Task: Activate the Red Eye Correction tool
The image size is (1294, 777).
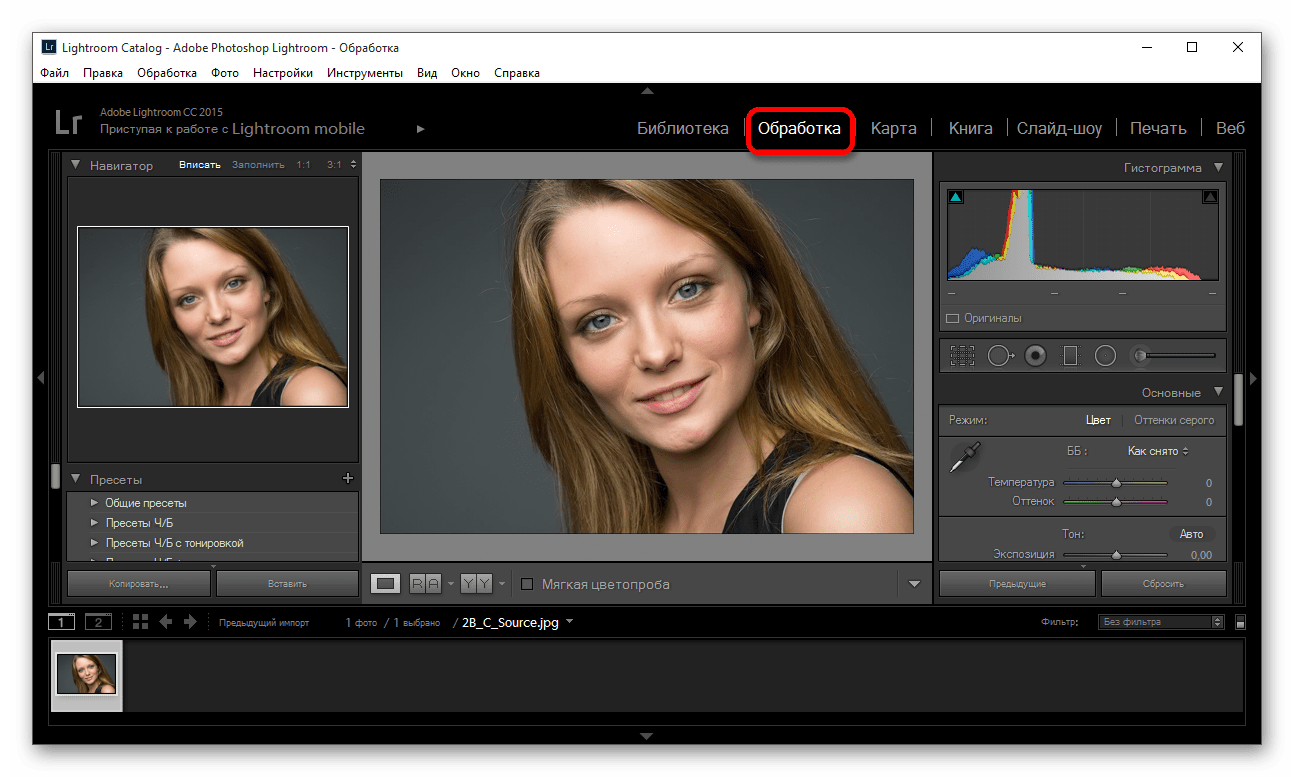Action: pos(1035,355)
